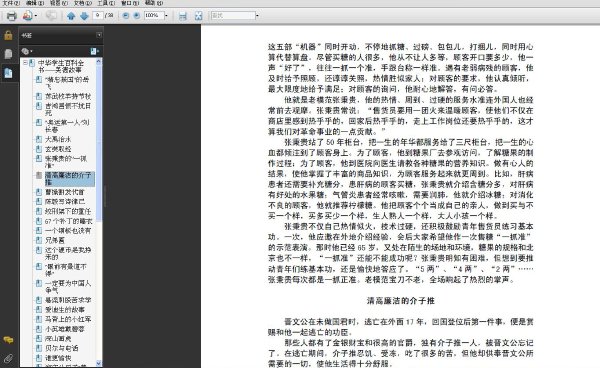Click the bookmark page icon beside 大禹治水
Screen dimensions: 600x368
coord(39,139)
